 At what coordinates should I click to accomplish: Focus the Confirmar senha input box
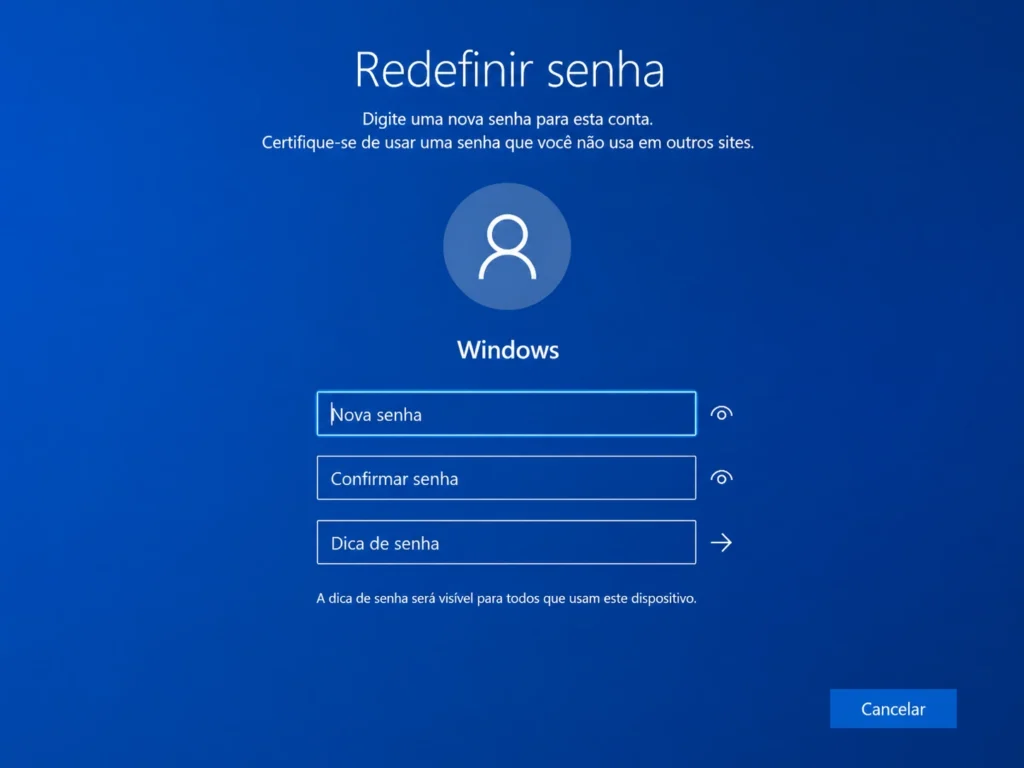[506, 478]
